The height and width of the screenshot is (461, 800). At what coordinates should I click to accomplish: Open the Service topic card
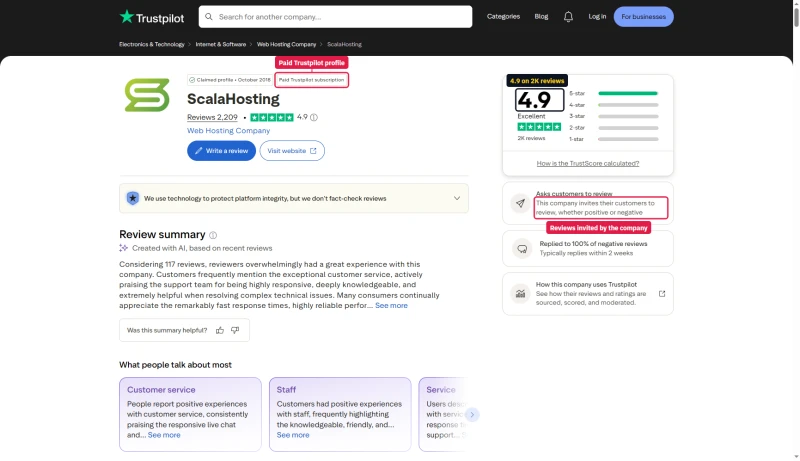click(x=442, y=415)
